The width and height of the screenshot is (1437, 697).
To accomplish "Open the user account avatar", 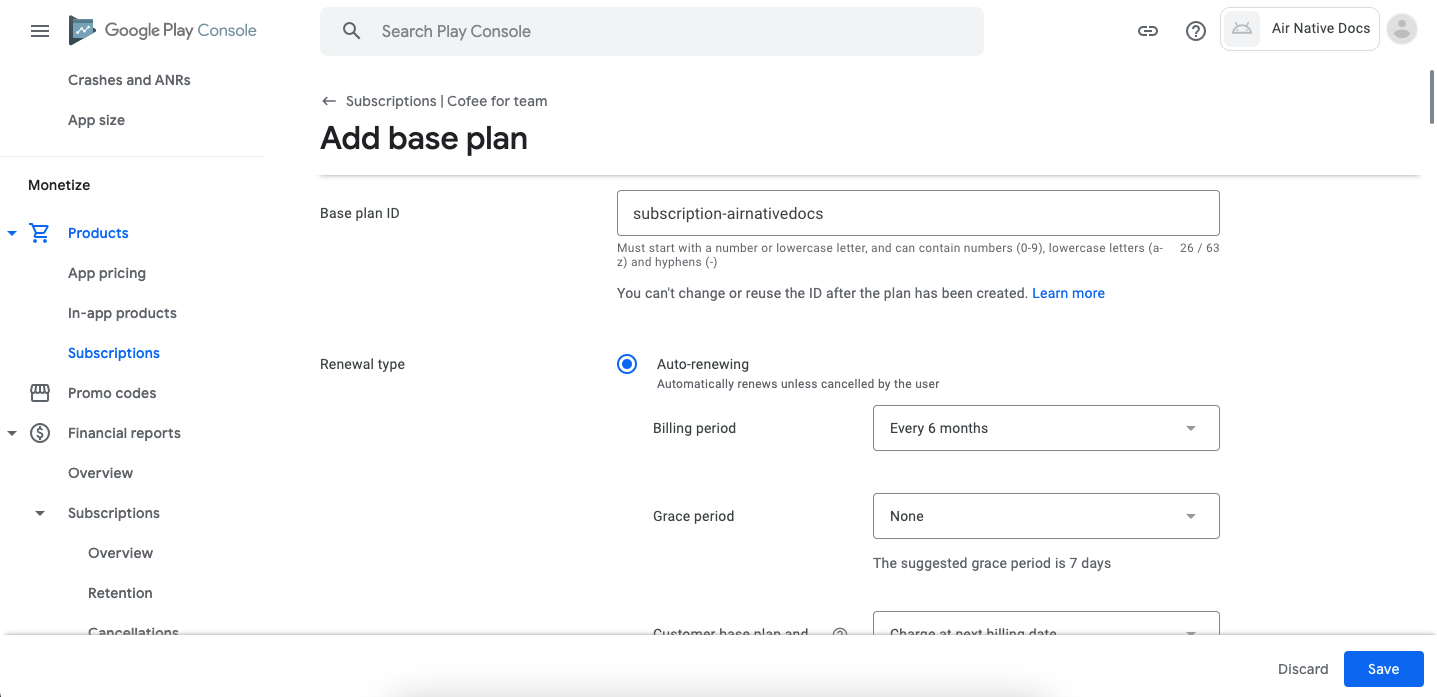I will click(1402, 30).
